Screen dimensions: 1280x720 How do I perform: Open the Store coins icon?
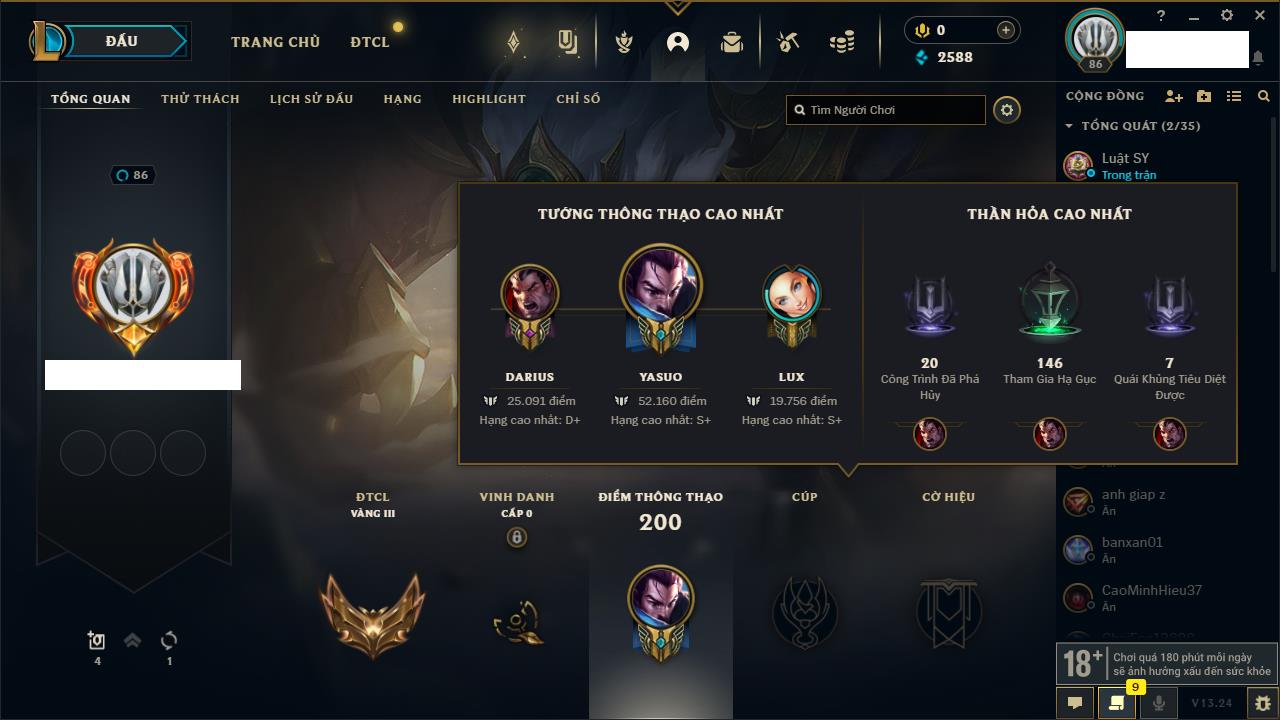point(842,42)
